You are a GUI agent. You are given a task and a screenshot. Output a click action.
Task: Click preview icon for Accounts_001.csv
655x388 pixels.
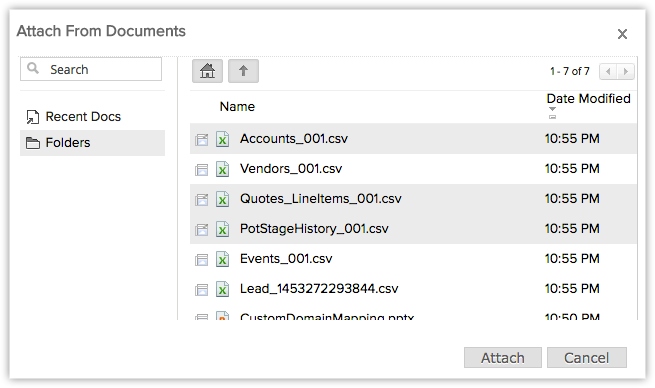(x=201, y=139)
